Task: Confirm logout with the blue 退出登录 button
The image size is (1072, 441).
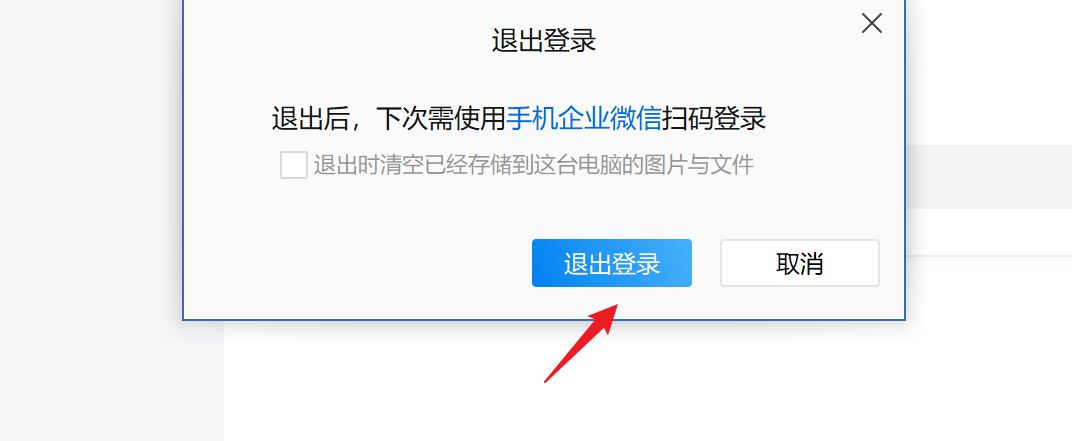Action: 612,263
